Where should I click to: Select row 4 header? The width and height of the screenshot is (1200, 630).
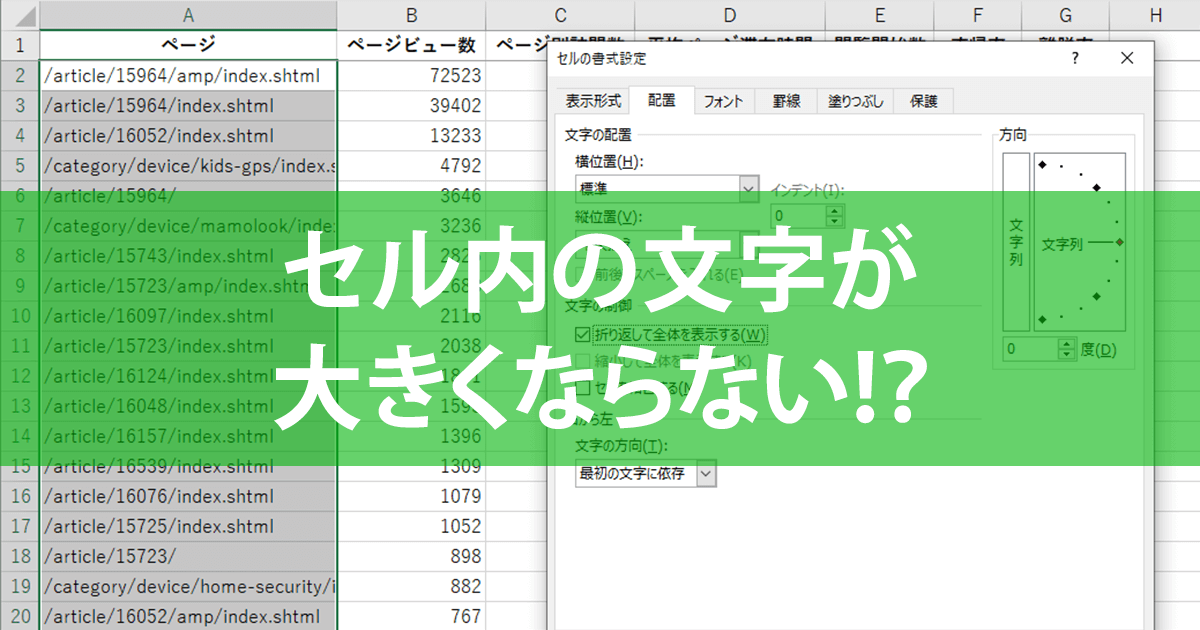coord(20,135)
